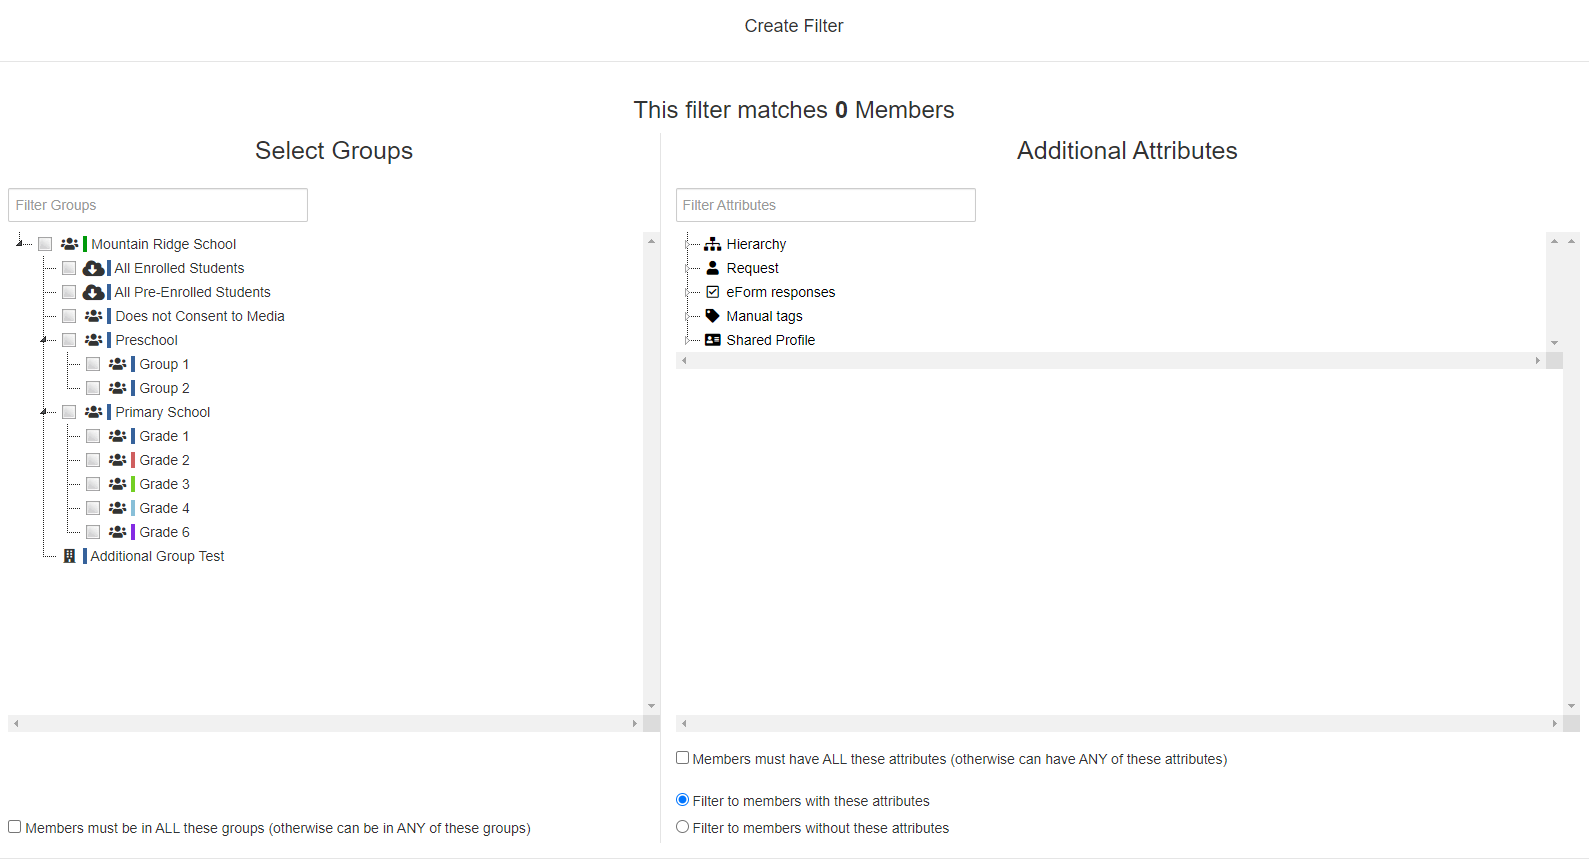Viewport: 1589px width, 861px height.
Task: Click the Additional Group Test building icon
Action: point(69,556)
